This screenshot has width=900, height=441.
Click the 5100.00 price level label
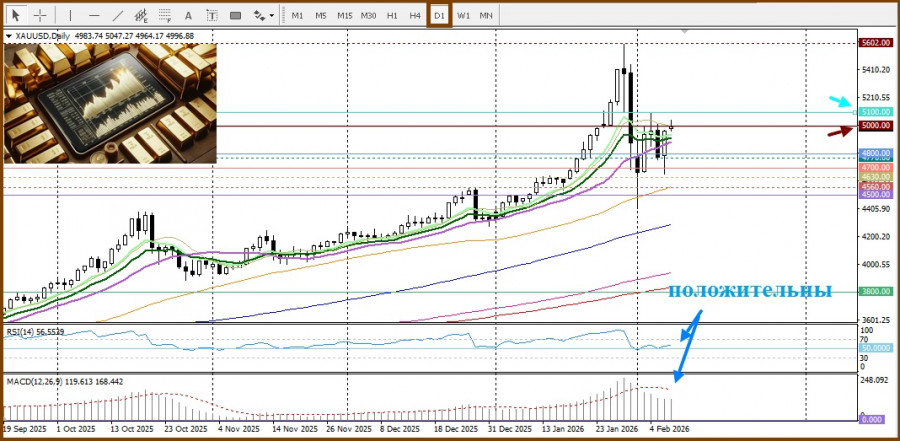875,111
